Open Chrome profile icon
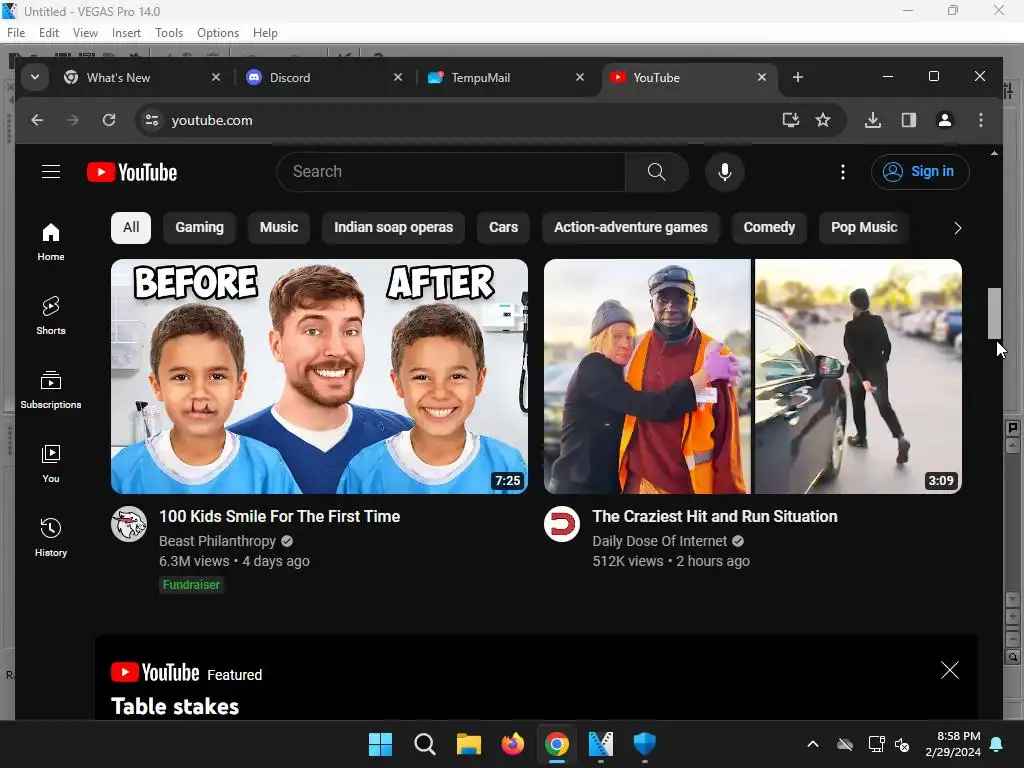This screenshot has height=768, width=1024. [x=944, y=120]
